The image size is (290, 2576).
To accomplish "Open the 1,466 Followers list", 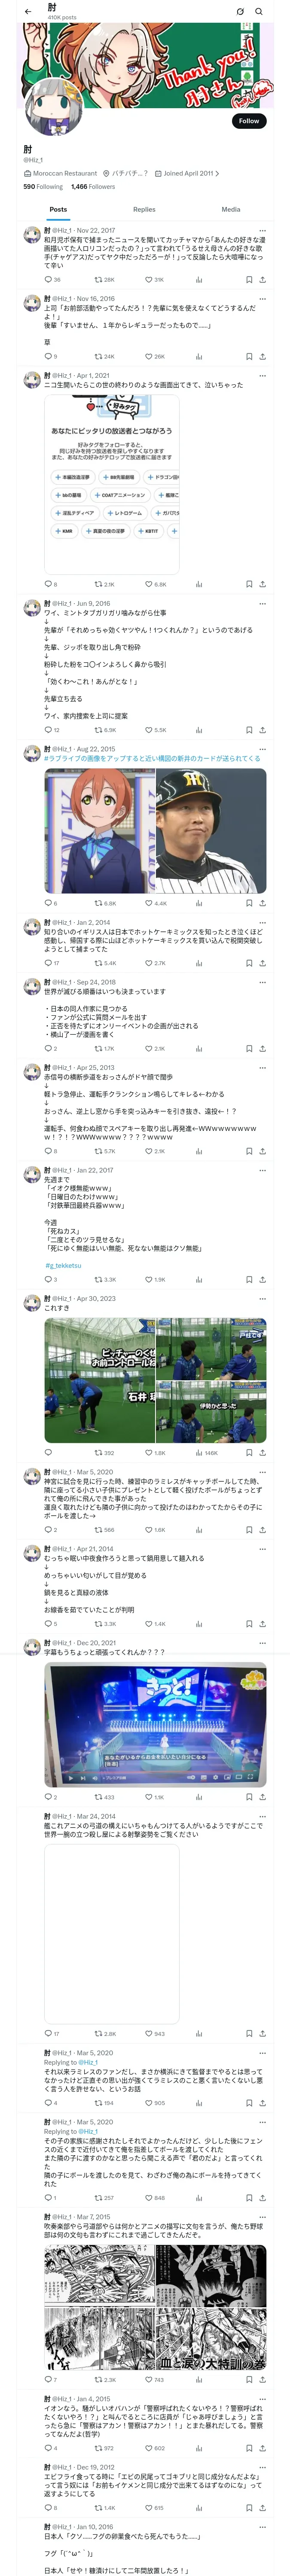I will [x=93, y=186].
